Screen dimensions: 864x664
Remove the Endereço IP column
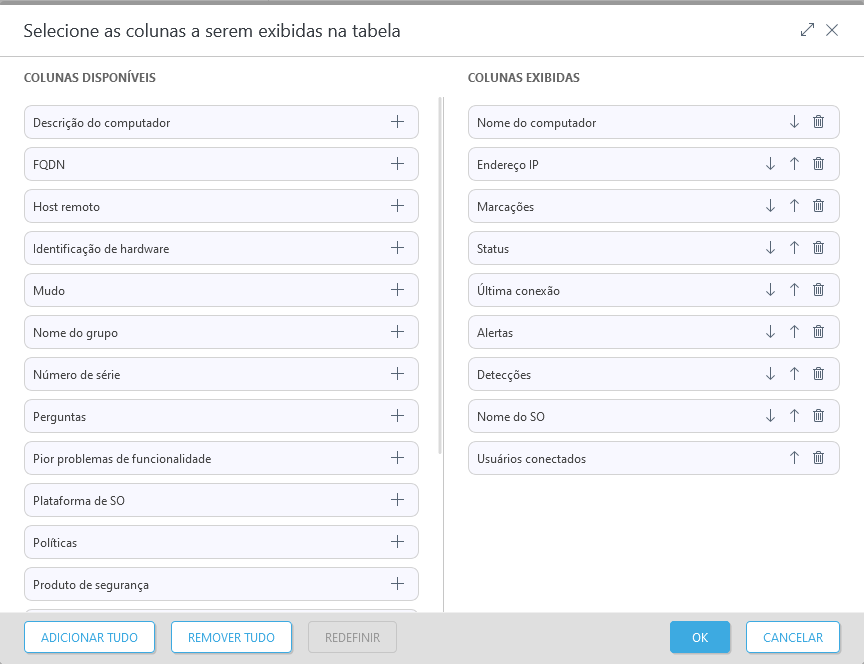pyautogui.click(x=818, y=164)
